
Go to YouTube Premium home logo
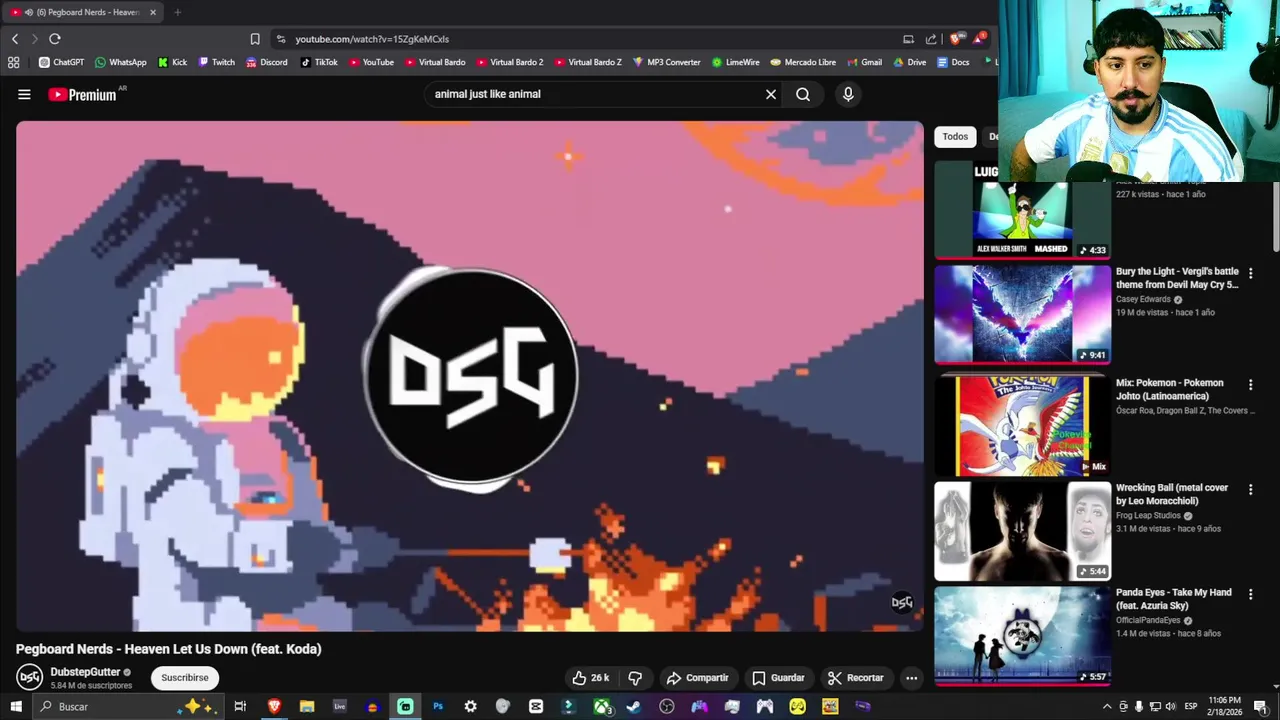82,94
